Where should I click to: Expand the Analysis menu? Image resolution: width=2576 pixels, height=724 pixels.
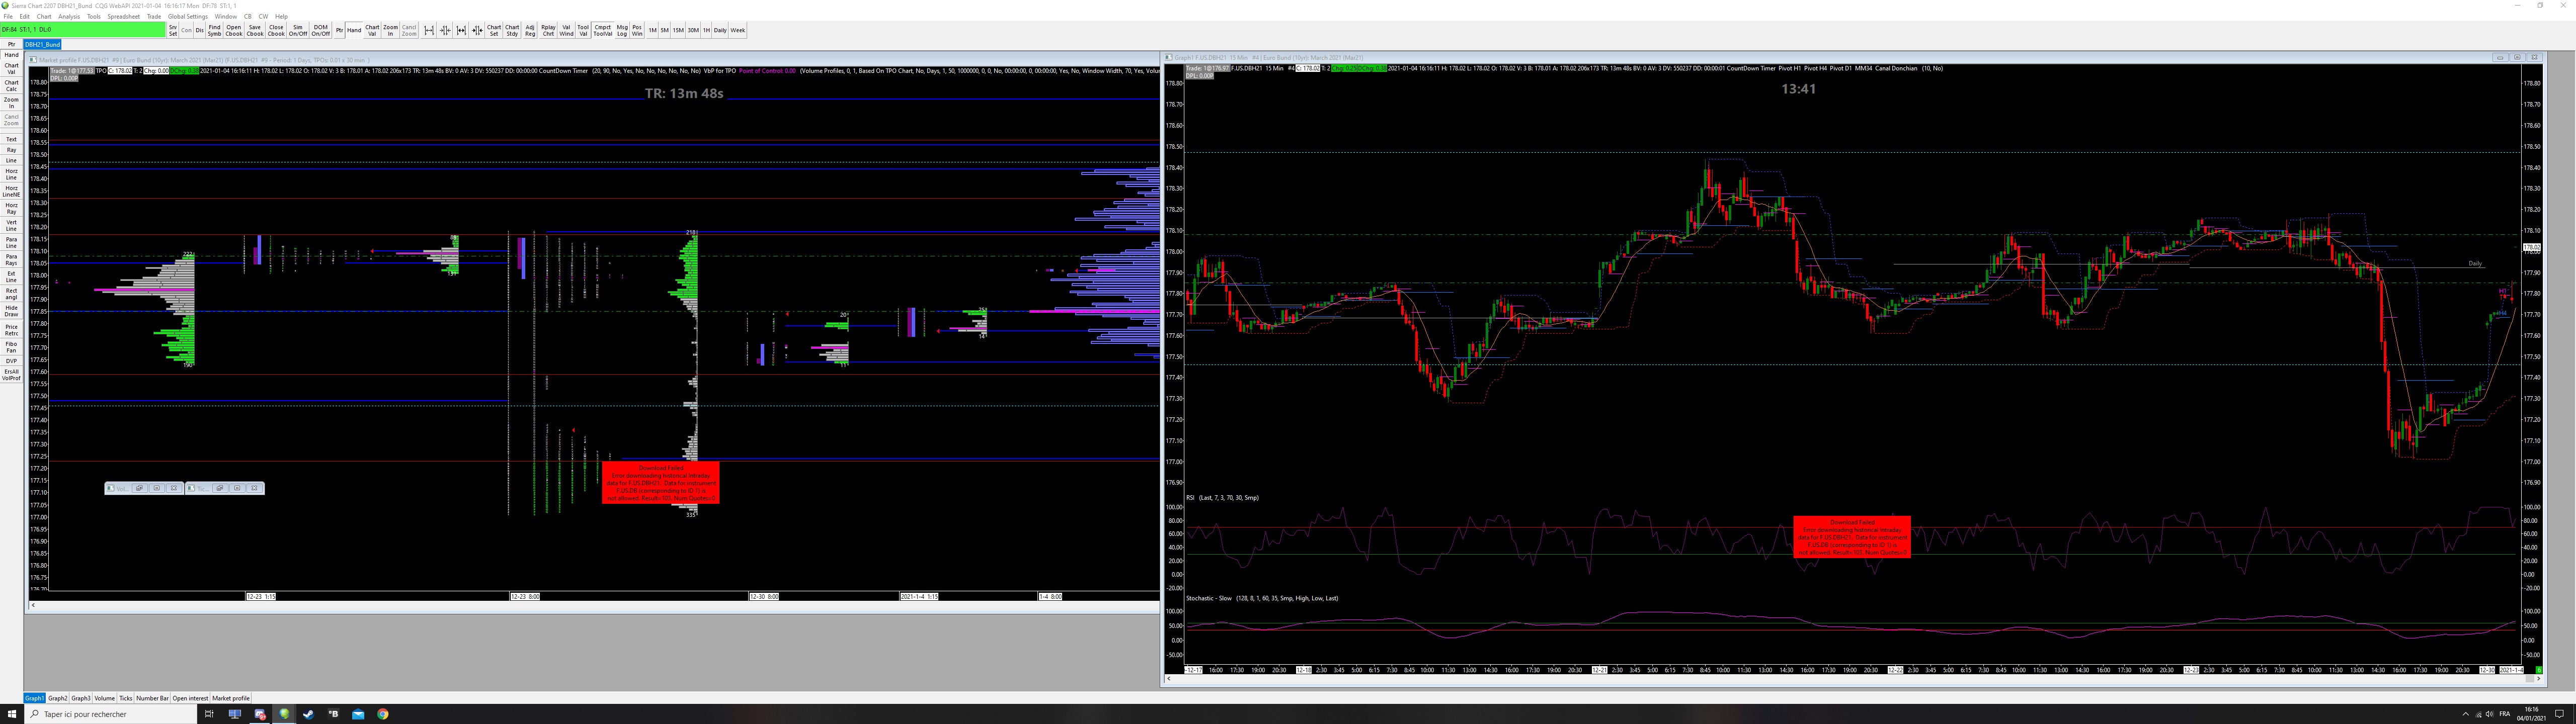coord(69,17)
